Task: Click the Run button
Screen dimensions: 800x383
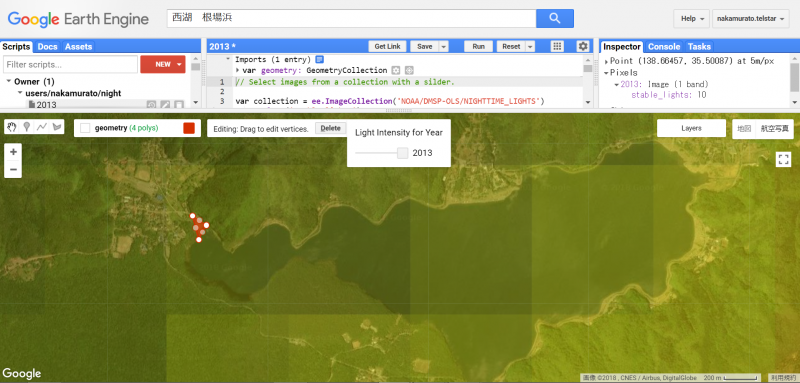Action: pos(479,46)
